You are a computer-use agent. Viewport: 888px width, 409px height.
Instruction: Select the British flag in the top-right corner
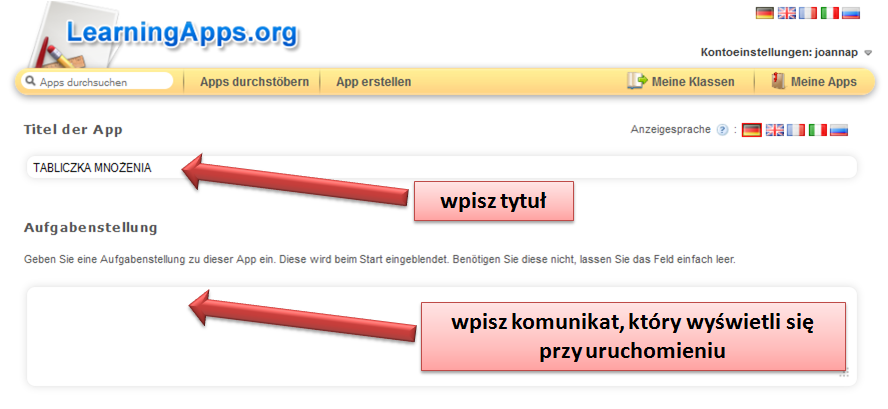click(787, 13)
